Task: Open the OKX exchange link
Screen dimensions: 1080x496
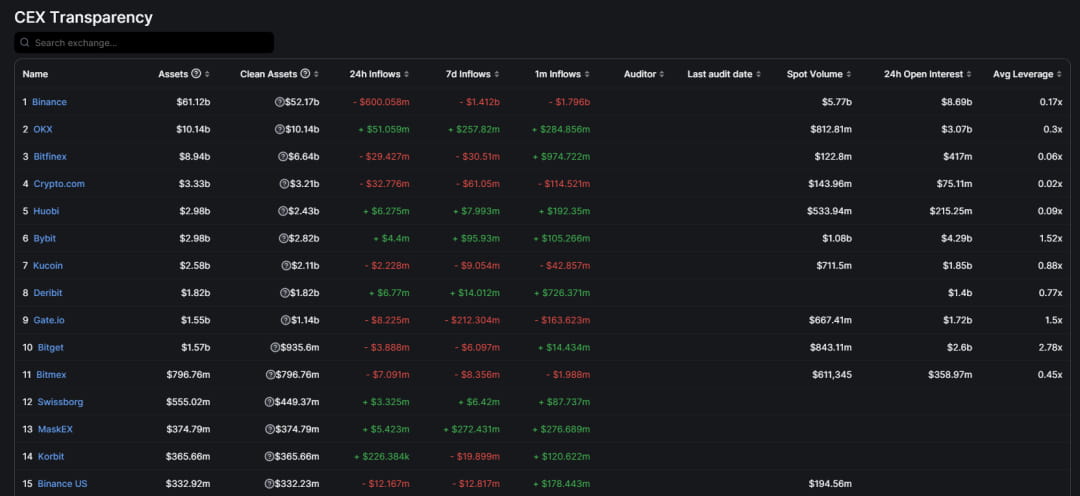Action: 43,130
